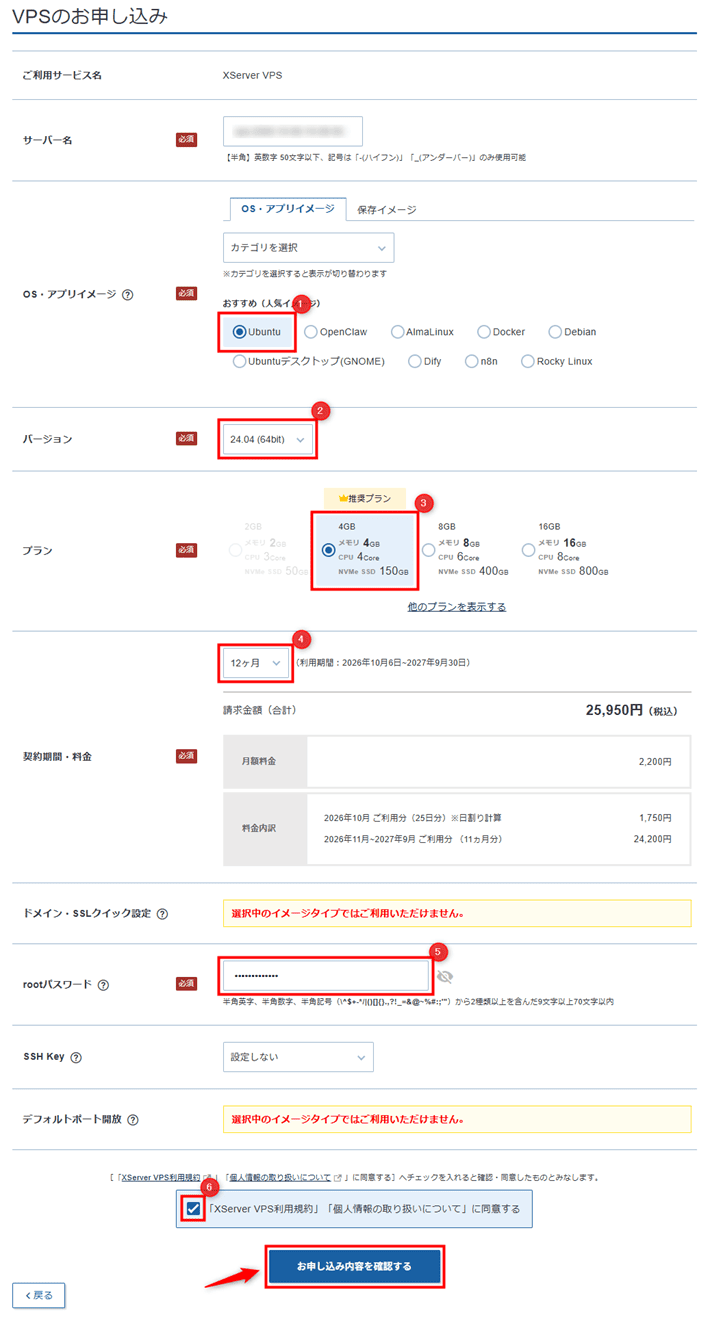The width and height of the screenshot is (710, 1317).
Task: Choose the AlmaLinux image option
Action: [x=398, y=332]
